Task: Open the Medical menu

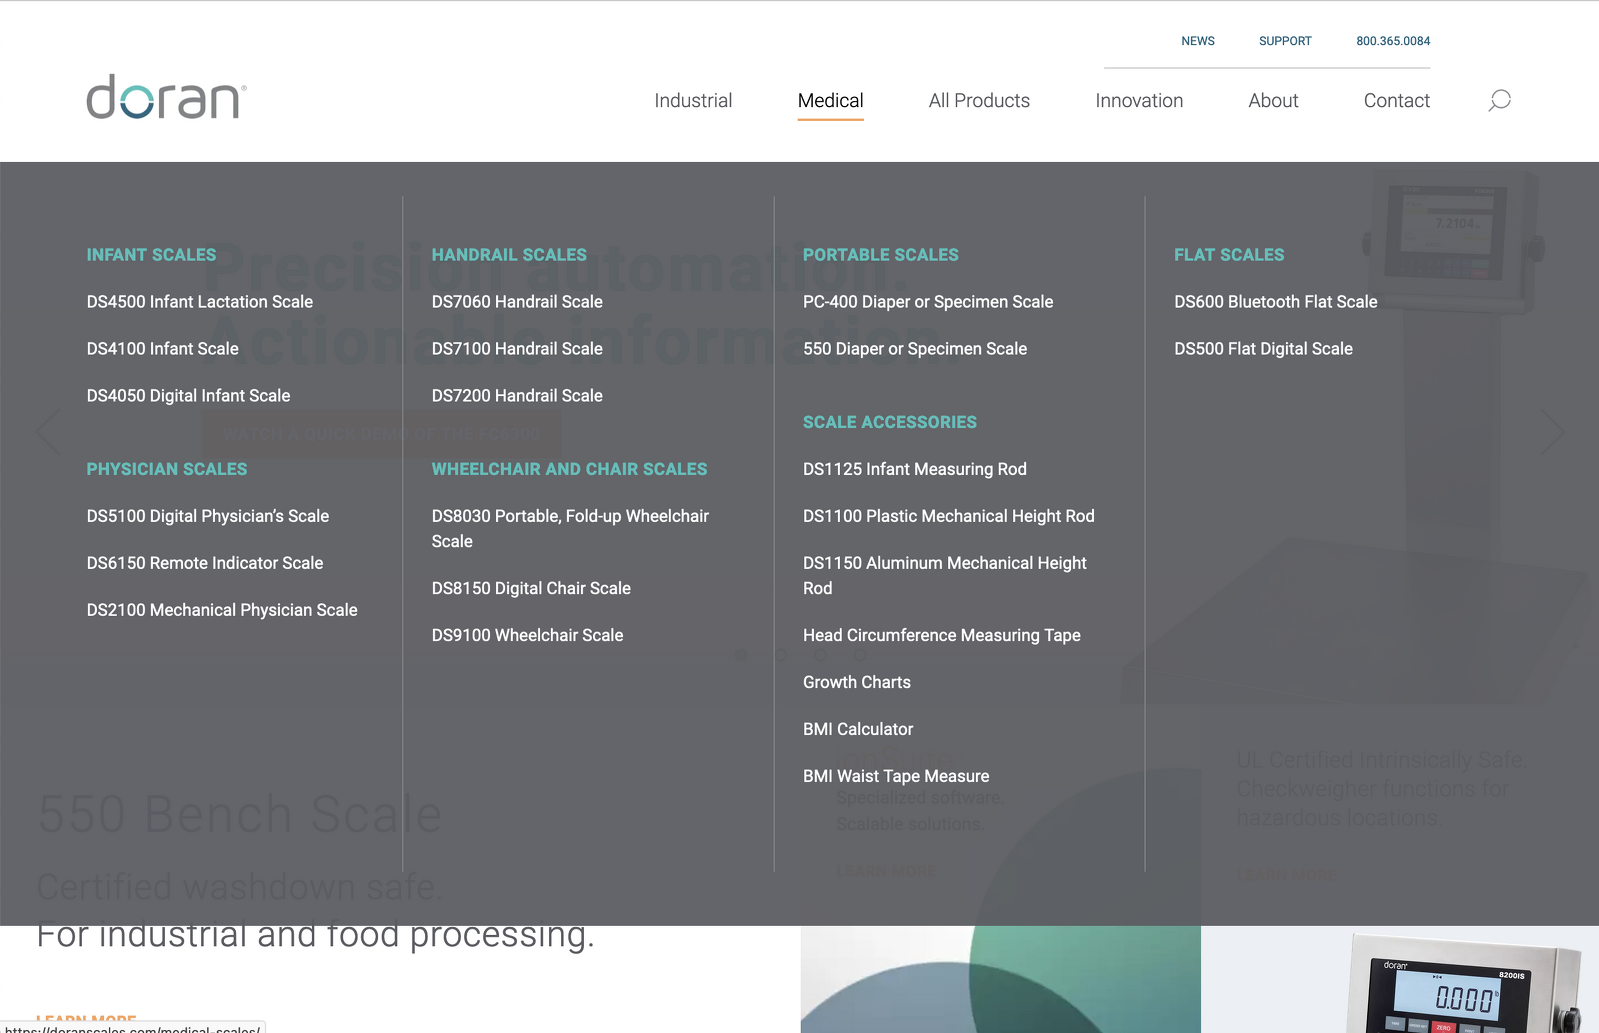Action: click(x=830, y=100)
